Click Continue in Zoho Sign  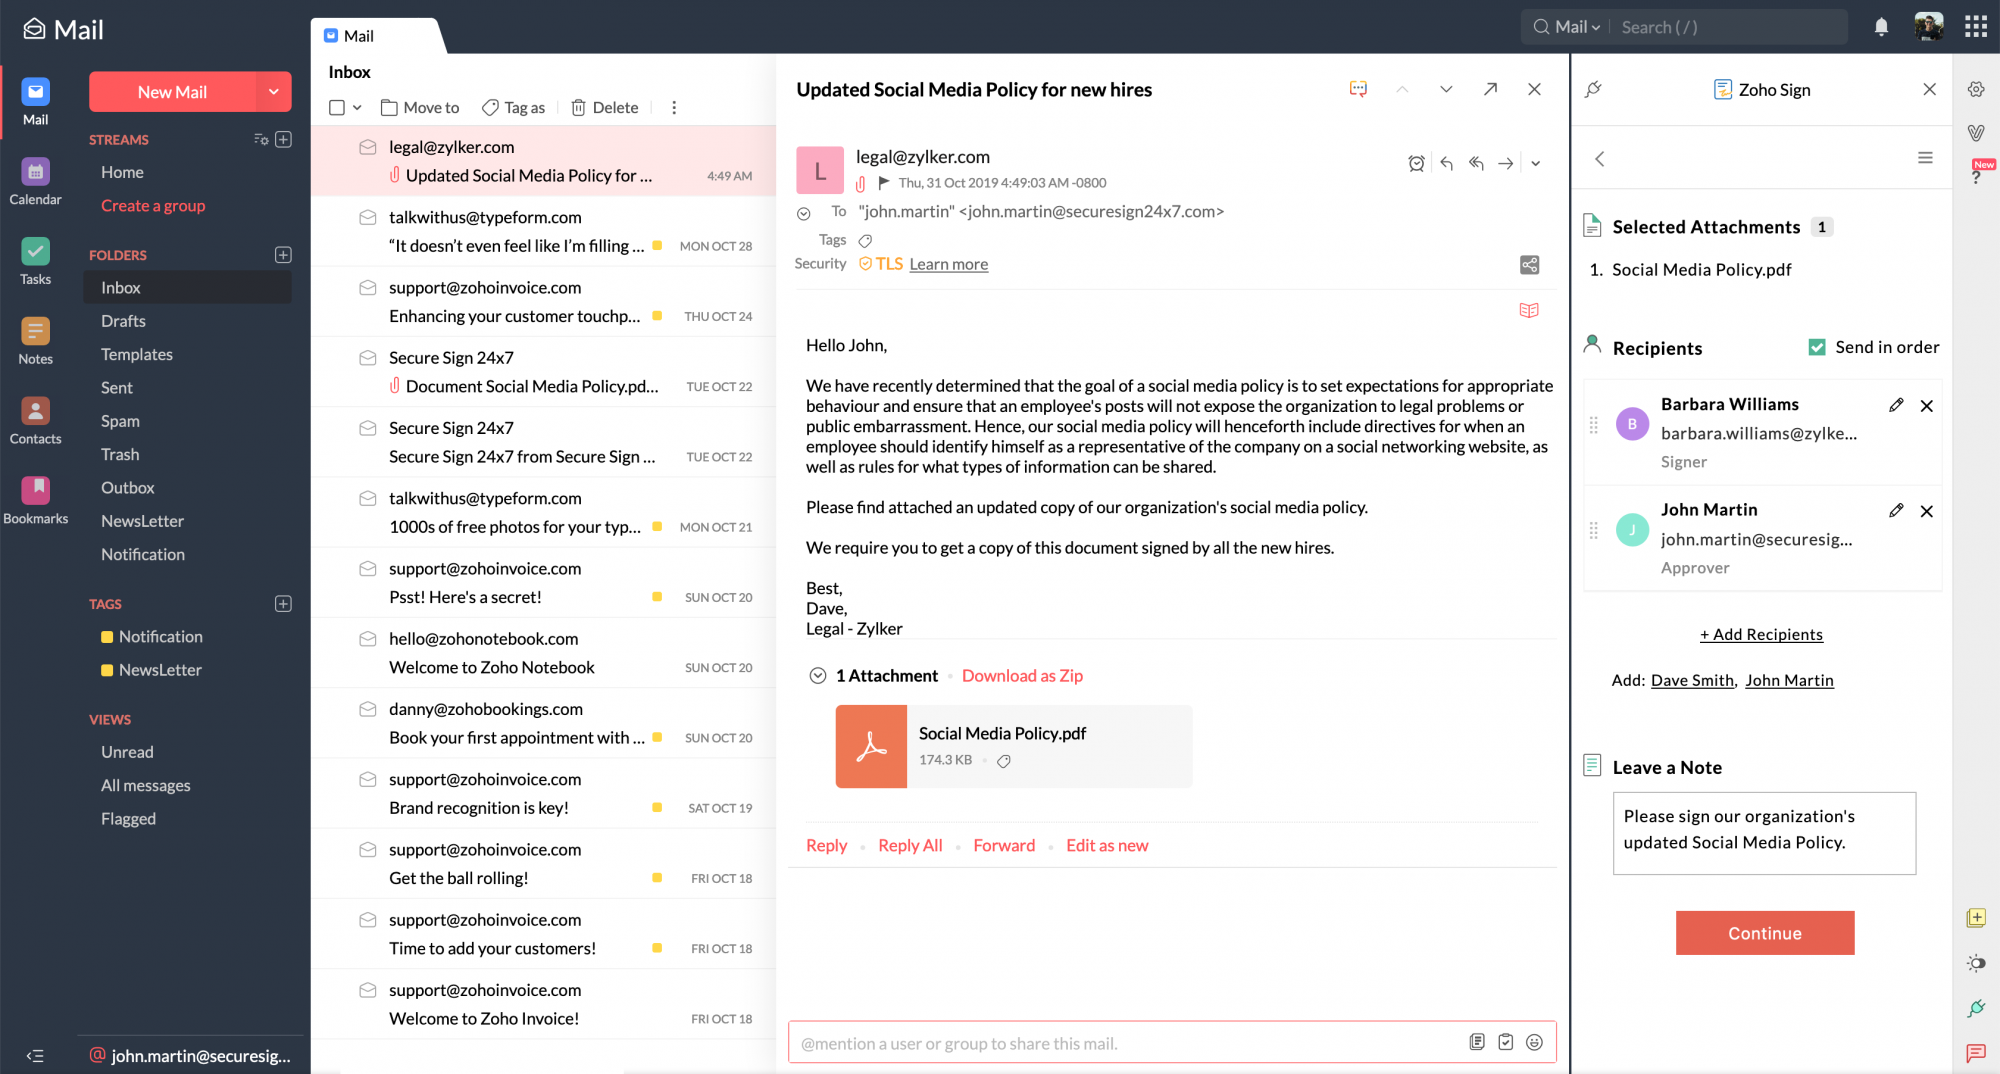coord(1765,933)
